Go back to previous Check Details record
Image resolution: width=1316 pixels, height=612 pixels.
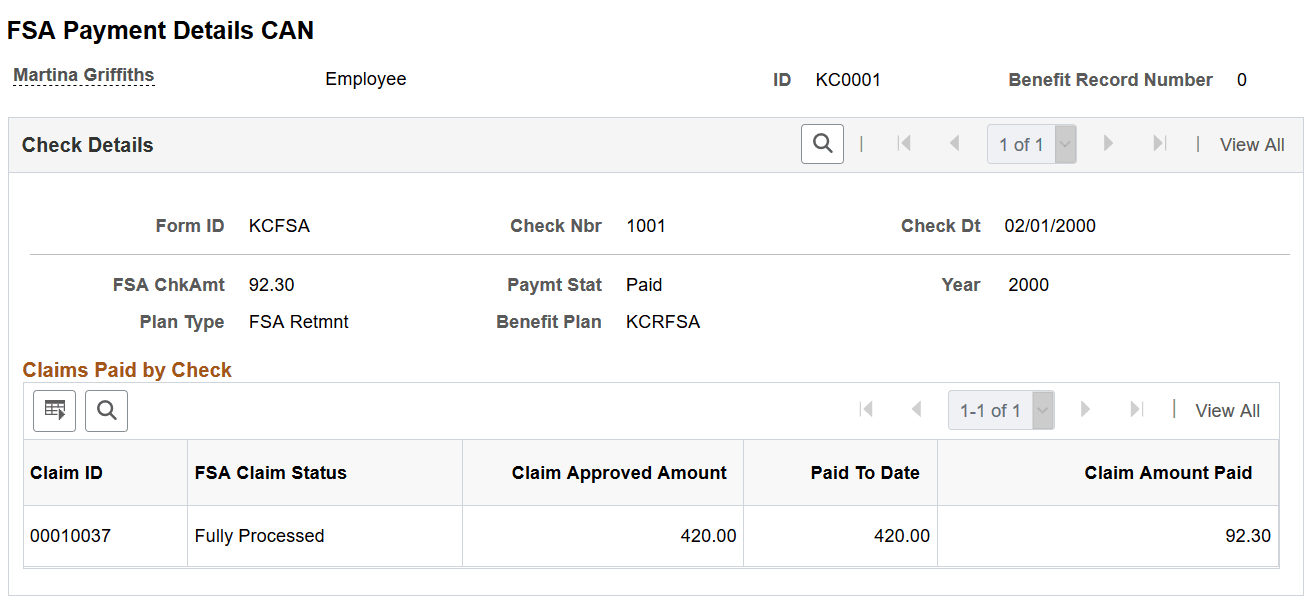pos(955,143)
